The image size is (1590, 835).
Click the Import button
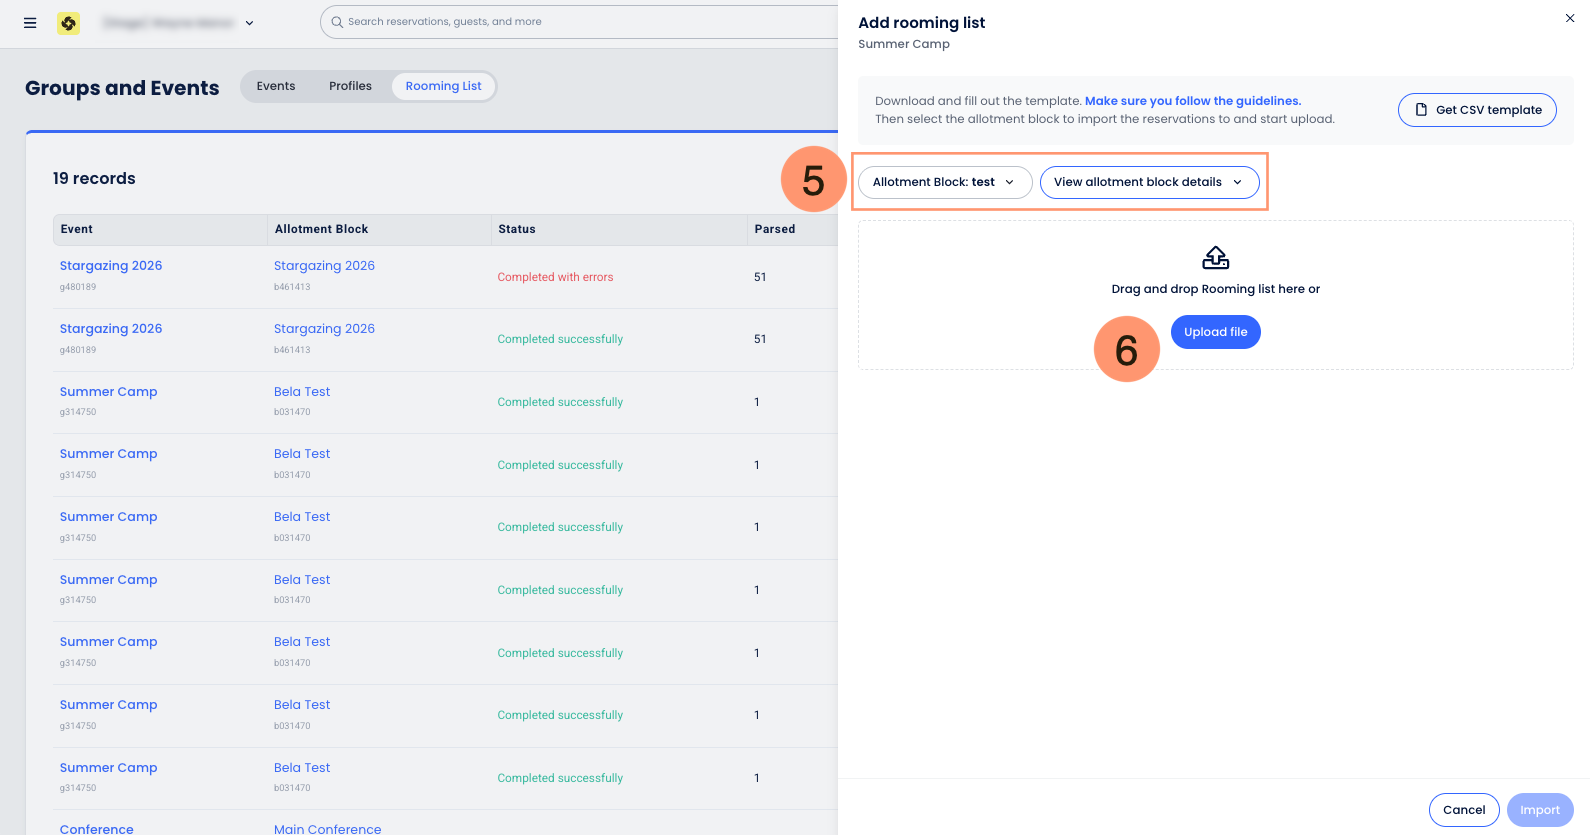[x=1539, y=810]
